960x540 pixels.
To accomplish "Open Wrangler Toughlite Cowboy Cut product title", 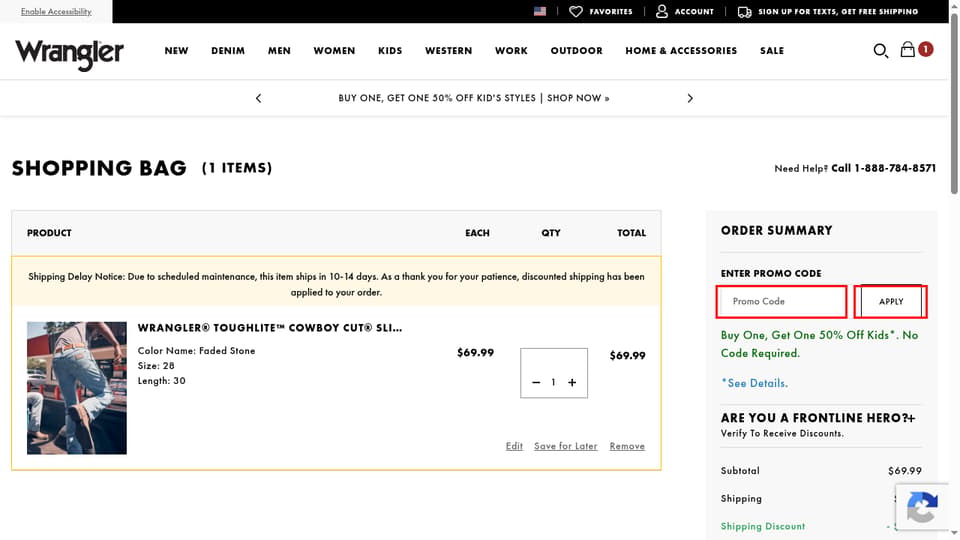I will (270, 328).
